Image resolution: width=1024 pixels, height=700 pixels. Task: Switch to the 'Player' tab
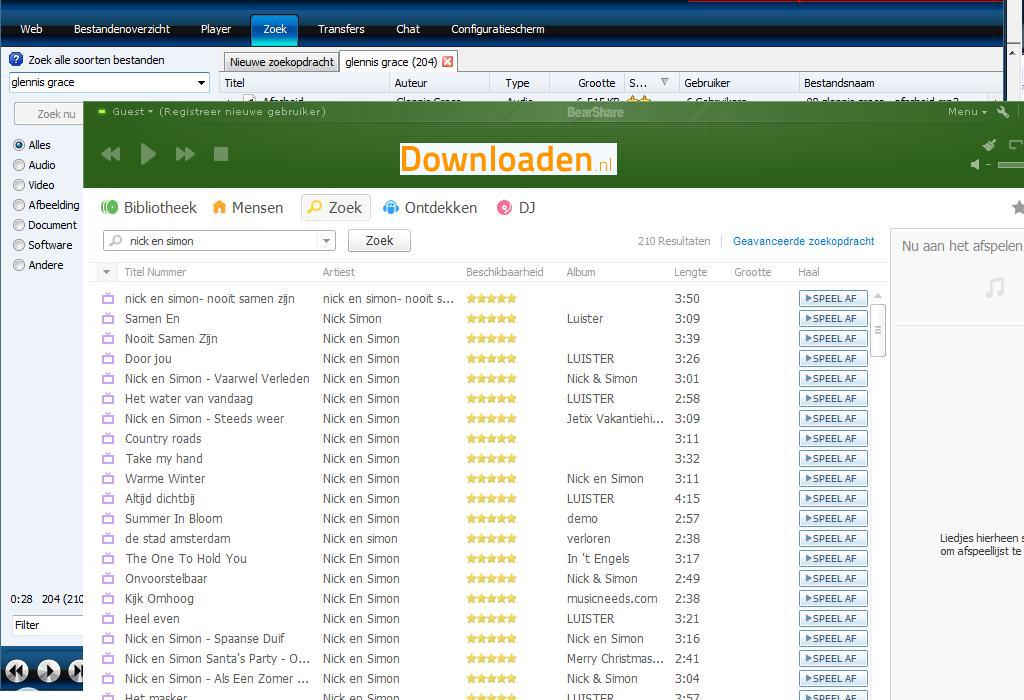[216, 29]
